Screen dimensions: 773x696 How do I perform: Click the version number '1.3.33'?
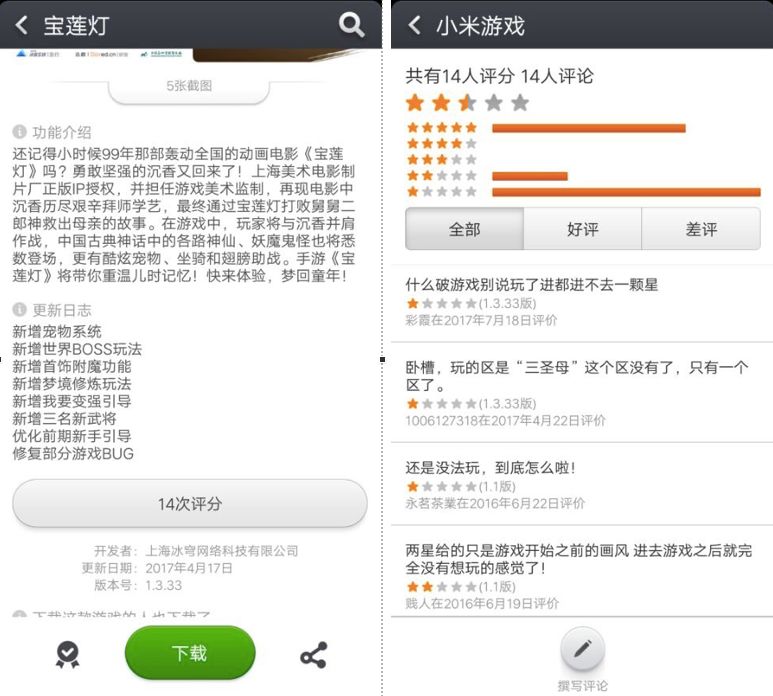(x=164, y=585)
